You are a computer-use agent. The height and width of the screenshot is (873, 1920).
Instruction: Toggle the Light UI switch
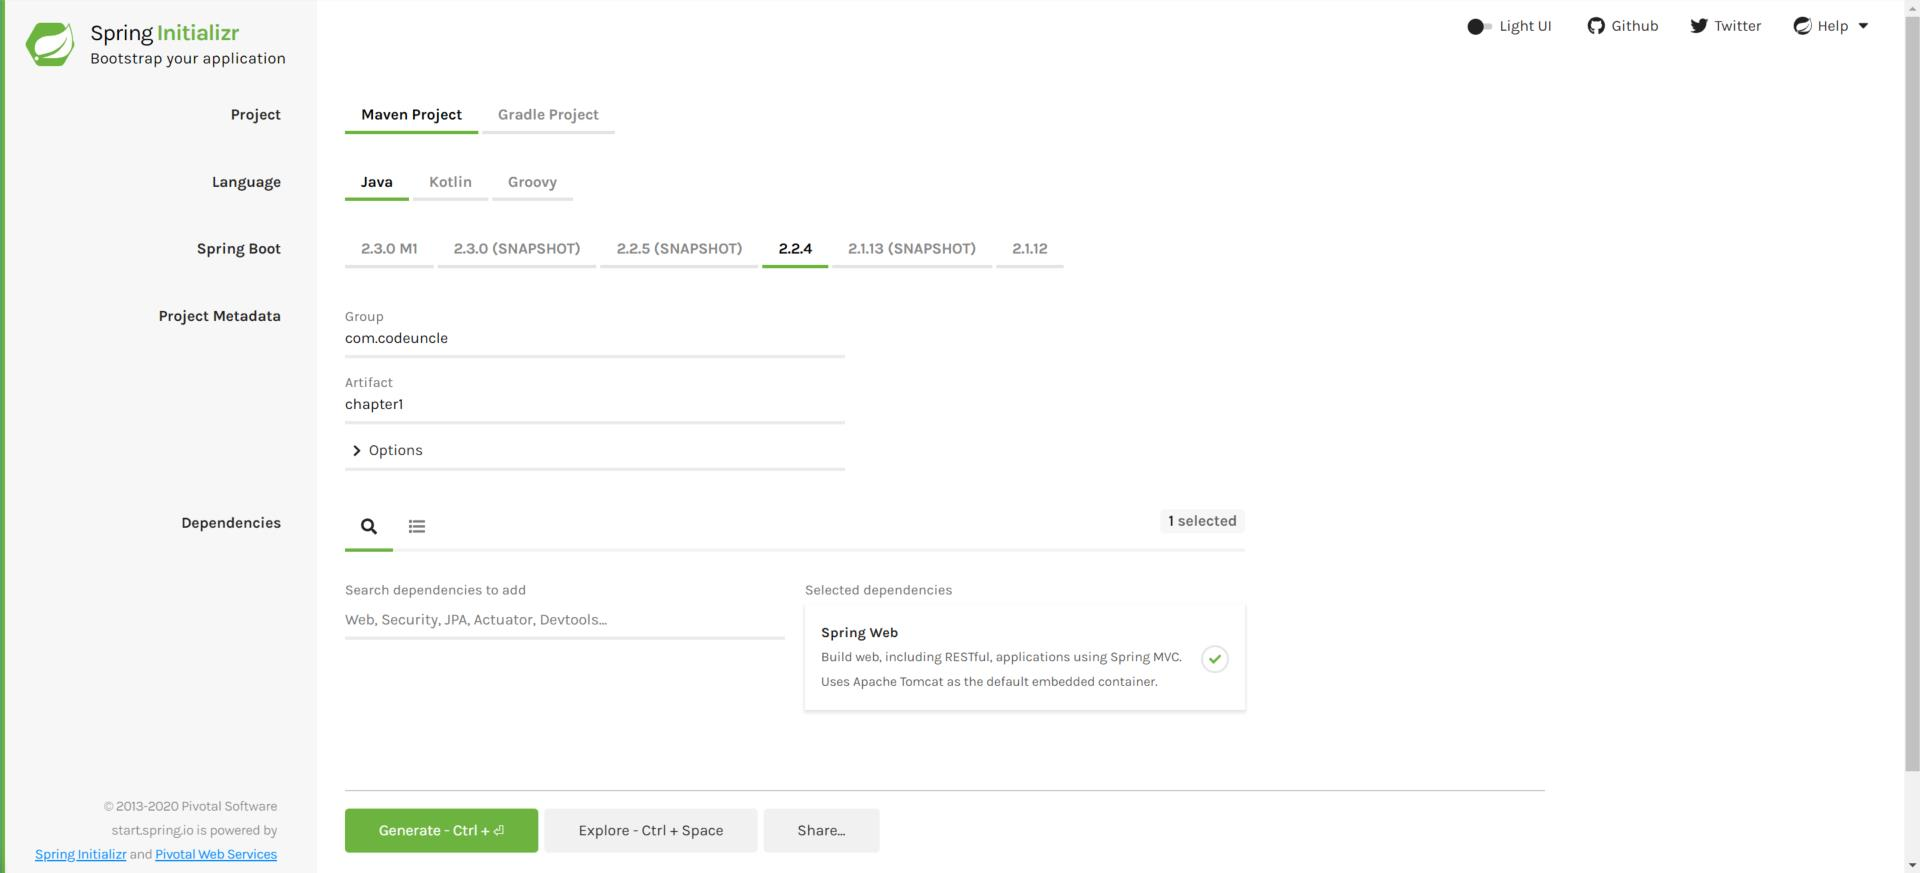pyautogui.click(x=1479, y=27)
